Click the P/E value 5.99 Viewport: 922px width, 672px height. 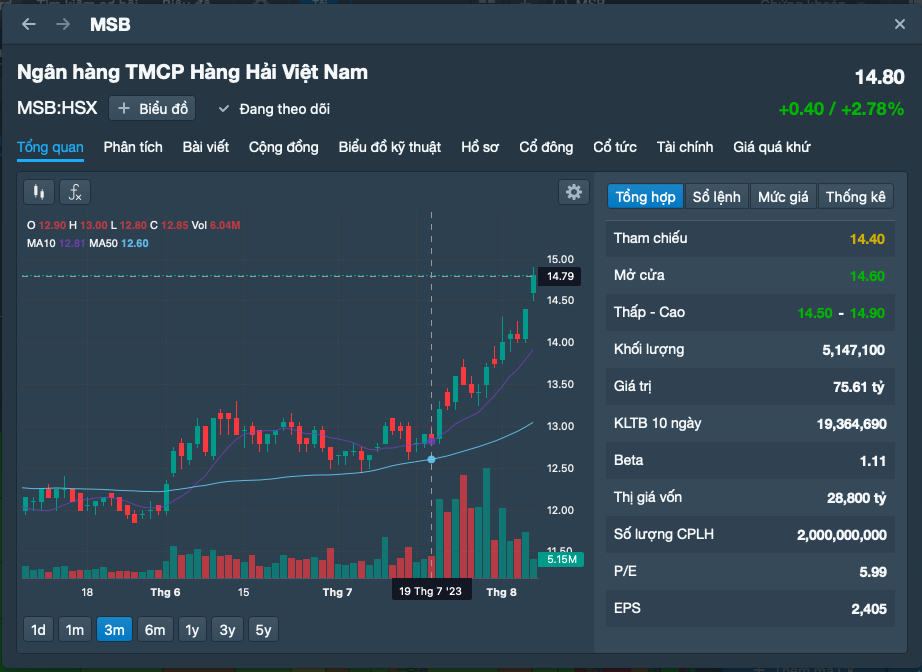tap(873, 571)
